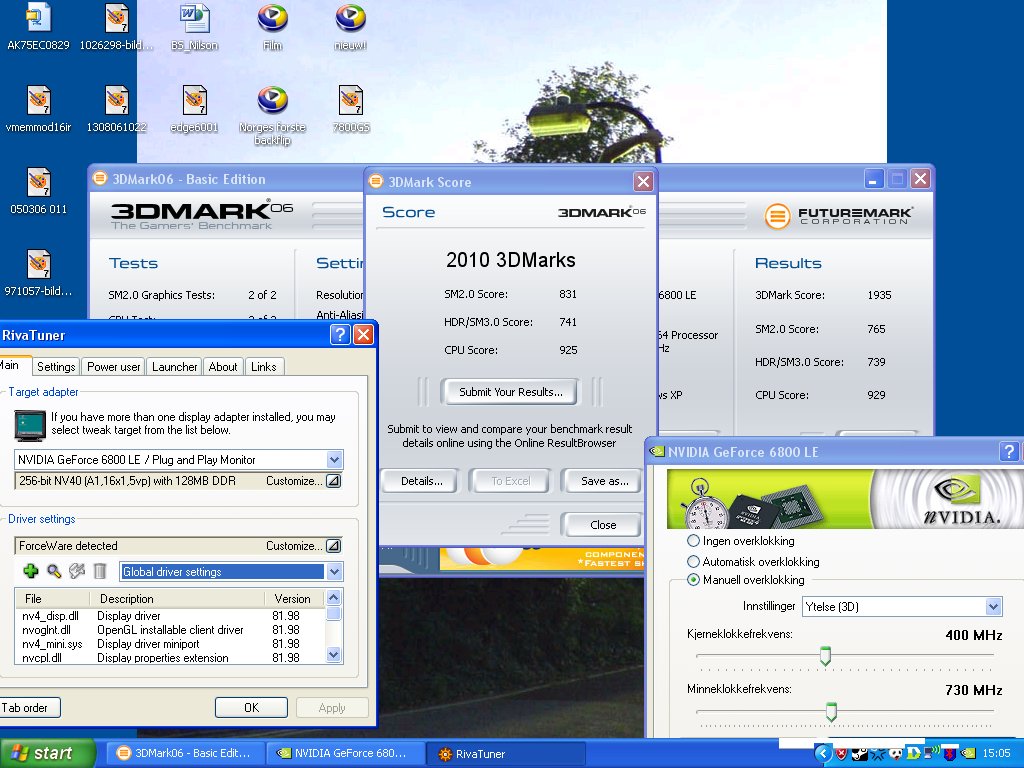Image resolution: width=1024 pixels, height=768 pixels.
Task: Select Automatisk overklokking radio button
Action: tap(693, 562)
